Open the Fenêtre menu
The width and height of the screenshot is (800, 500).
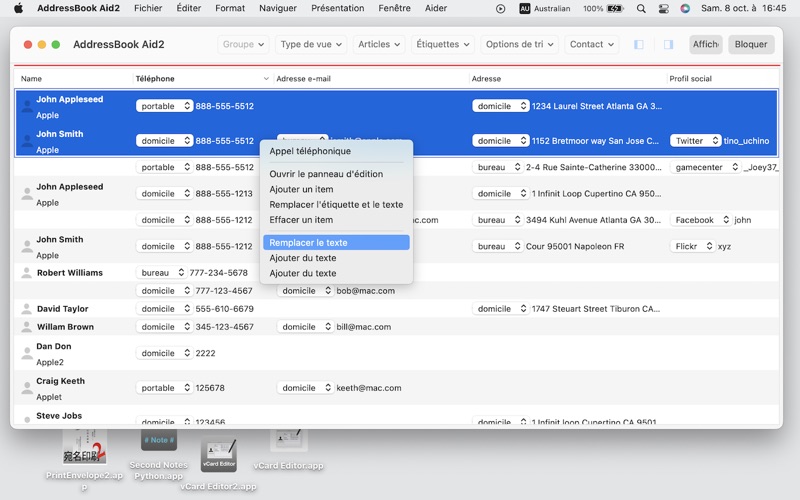tap(394, 8)
